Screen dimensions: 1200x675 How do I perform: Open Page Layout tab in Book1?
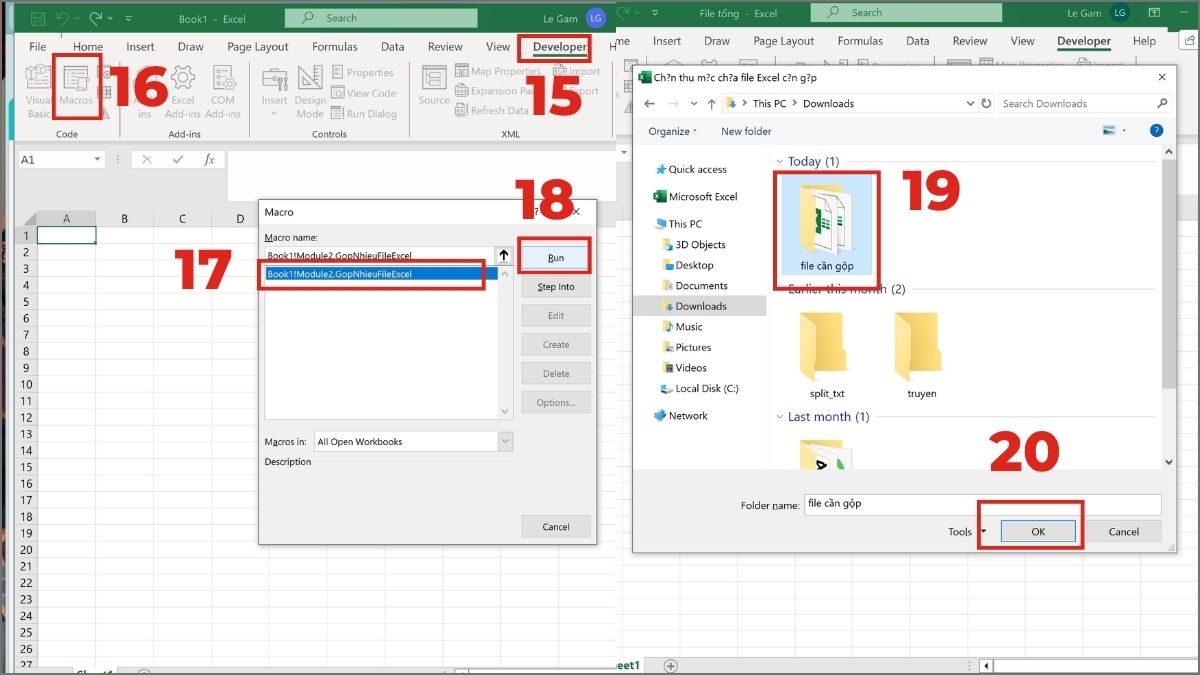pyautogui.click(x=258, y=47)
